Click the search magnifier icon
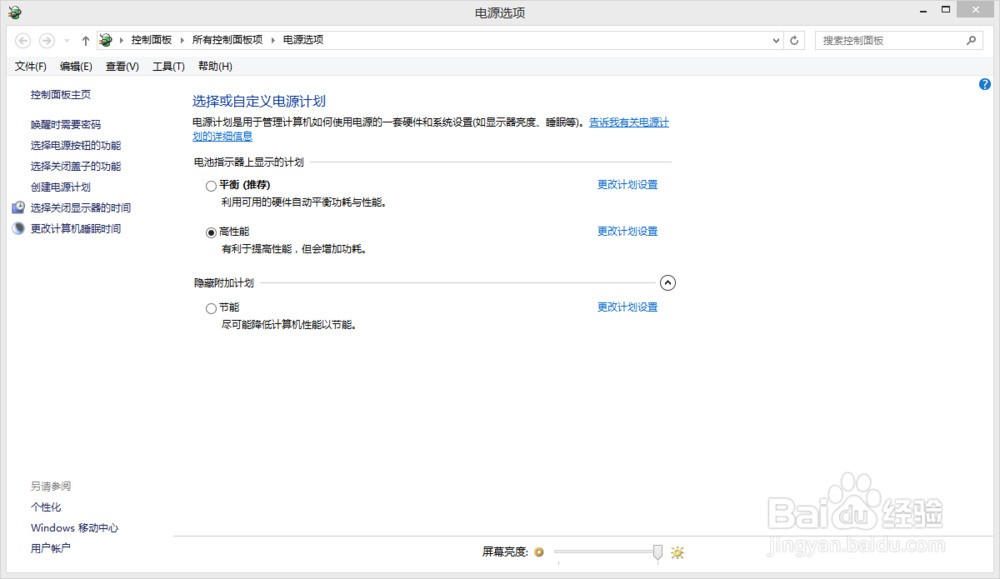 [971, 40]
